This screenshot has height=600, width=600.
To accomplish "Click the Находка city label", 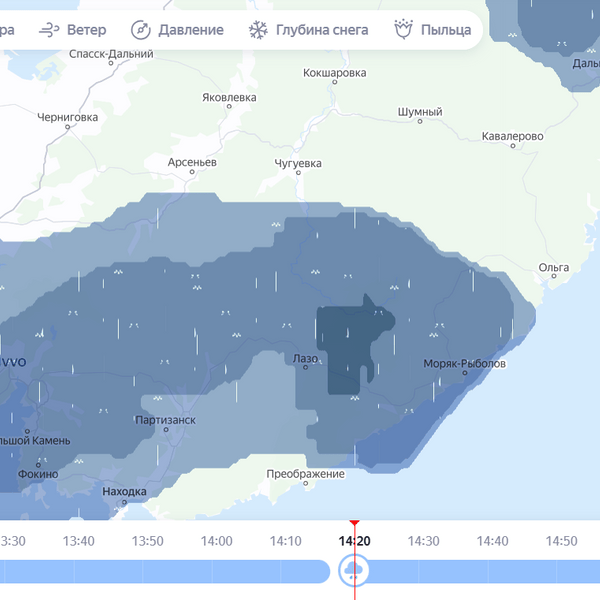I will [x=124, y=492].
